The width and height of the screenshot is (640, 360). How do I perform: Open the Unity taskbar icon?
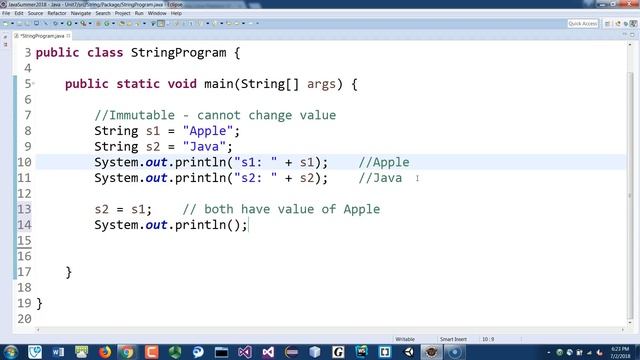[x=409, y=352]
